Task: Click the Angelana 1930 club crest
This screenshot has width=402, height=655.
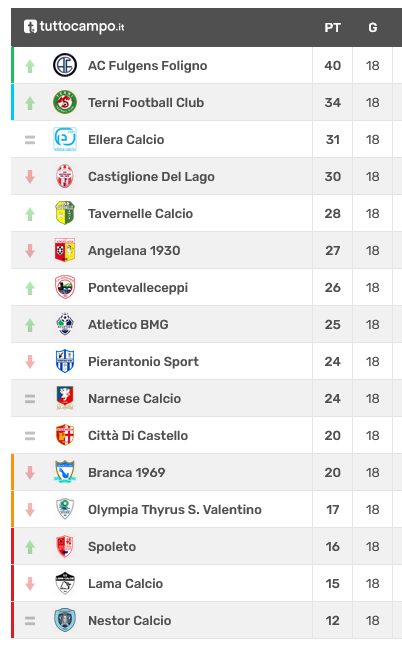Action: click(65, 250)
